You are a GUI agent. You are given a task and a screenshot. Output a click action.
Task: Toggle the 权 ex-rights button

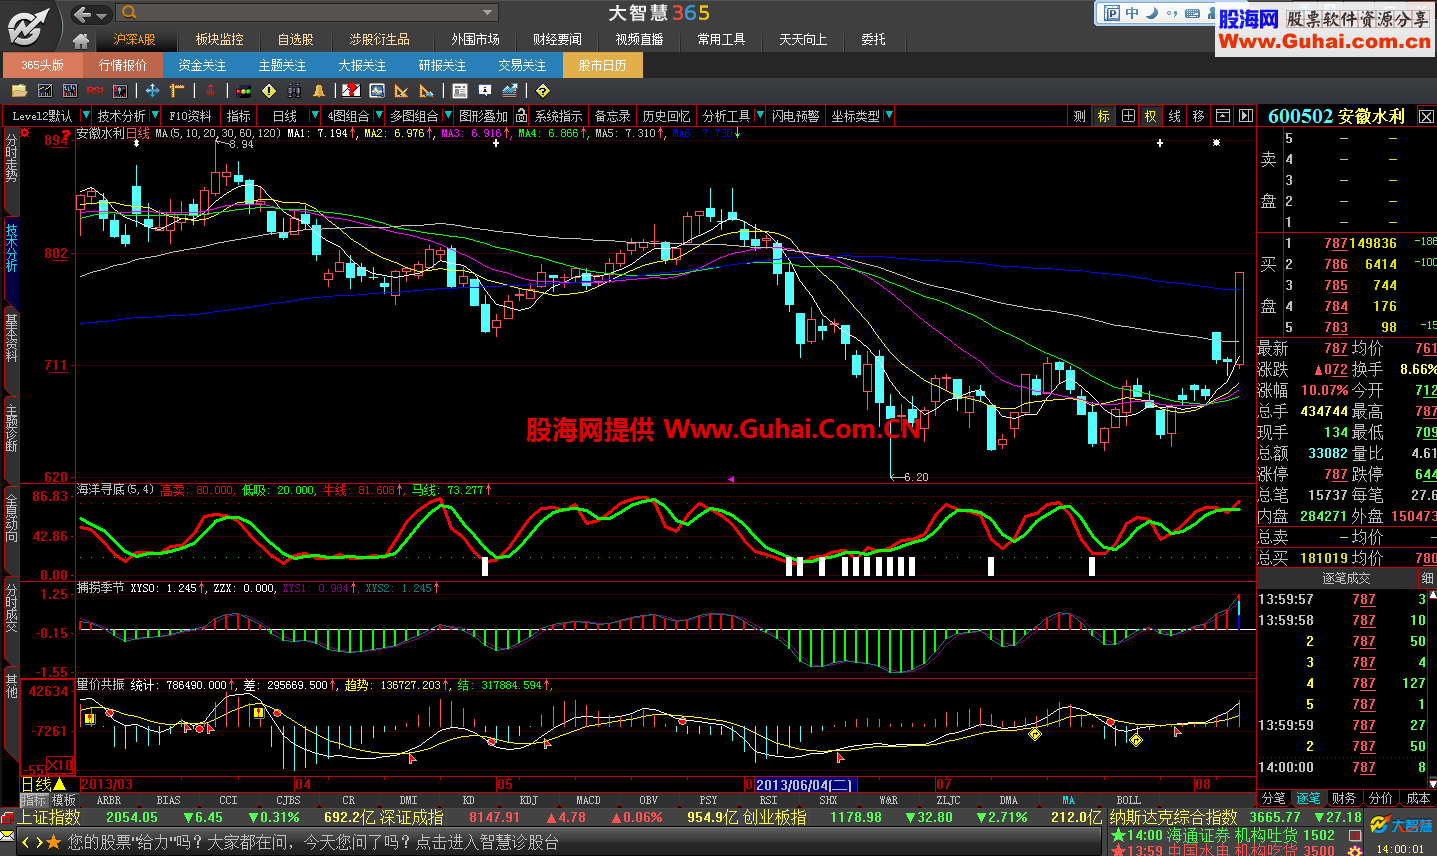click(1150, 116)
